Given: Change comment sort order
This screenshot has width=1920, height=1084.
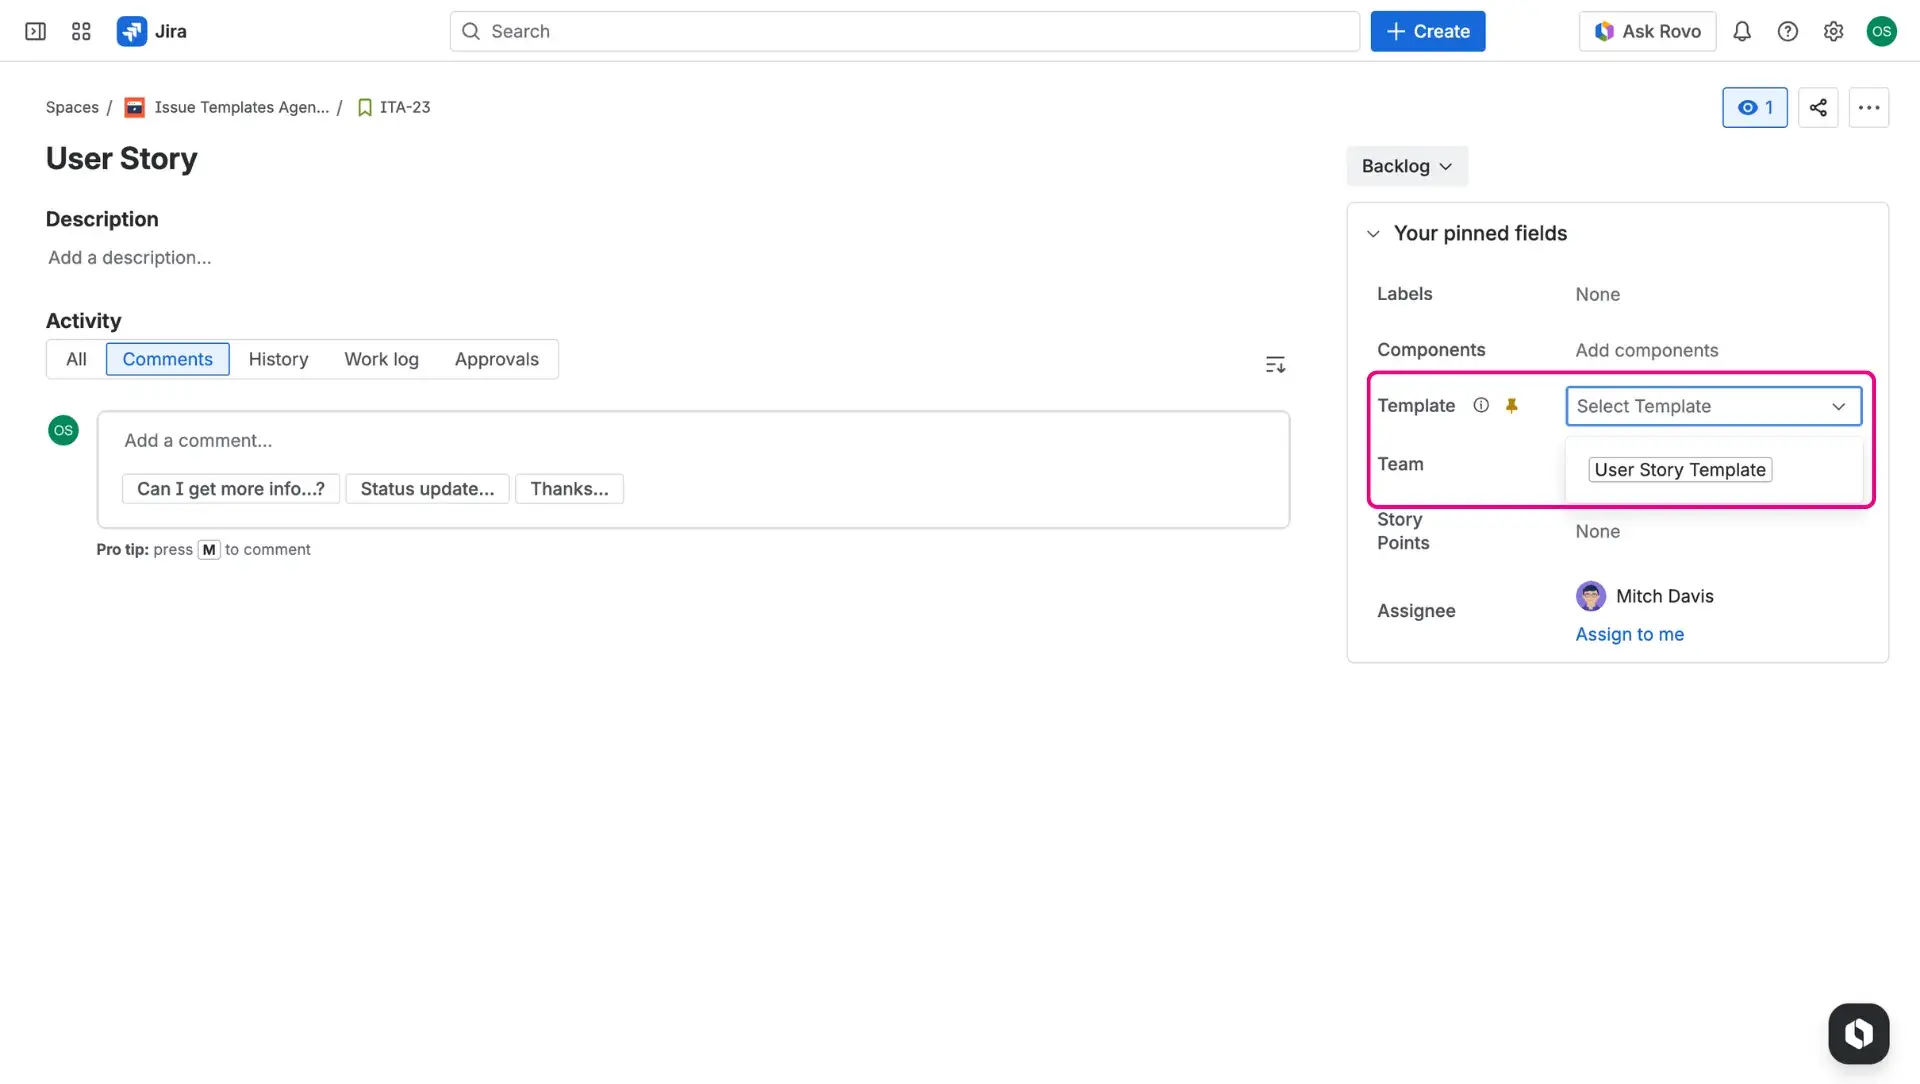Looking at the screenshot, I should 1275,363.
